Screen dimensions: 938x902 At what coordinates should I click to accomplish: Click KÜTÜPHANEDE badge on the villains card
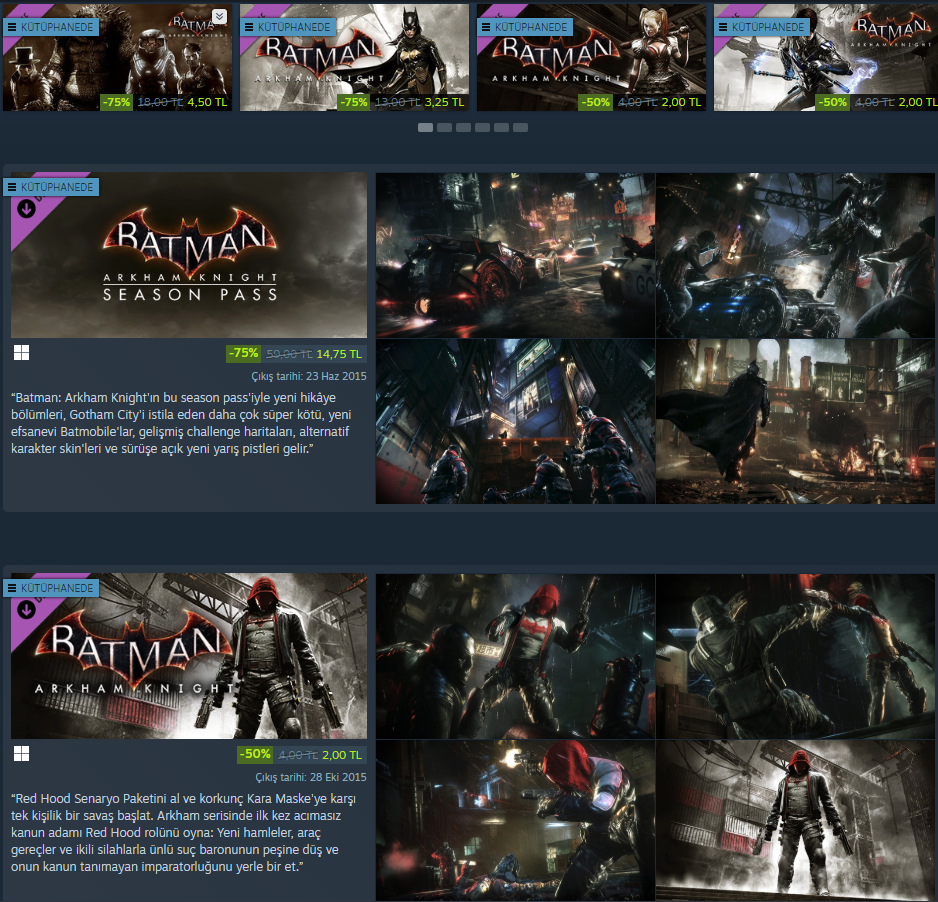[51, 27]
